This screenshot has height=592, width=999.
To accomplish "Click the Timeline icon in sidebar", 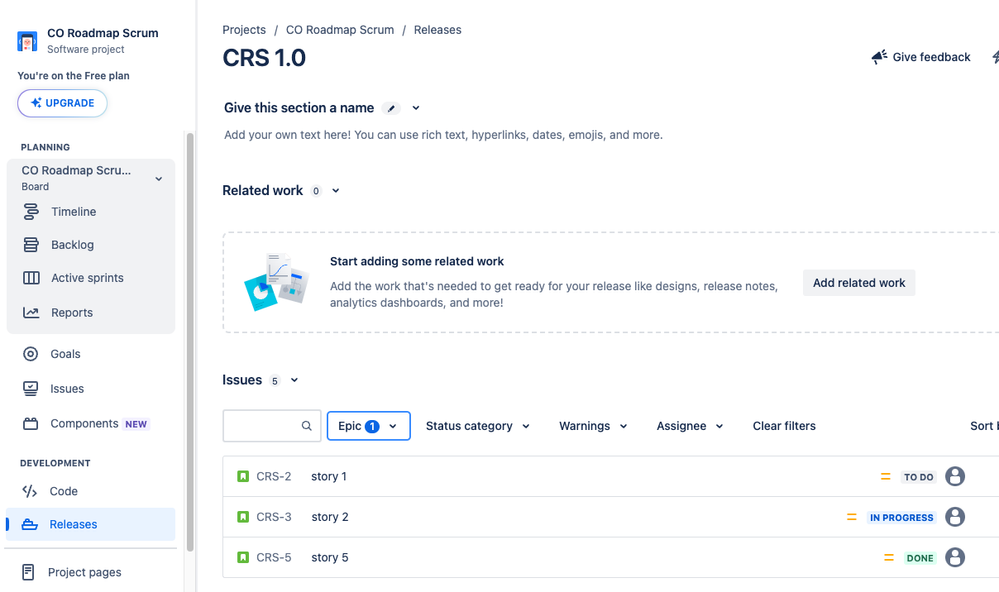I will coord(31,212).
